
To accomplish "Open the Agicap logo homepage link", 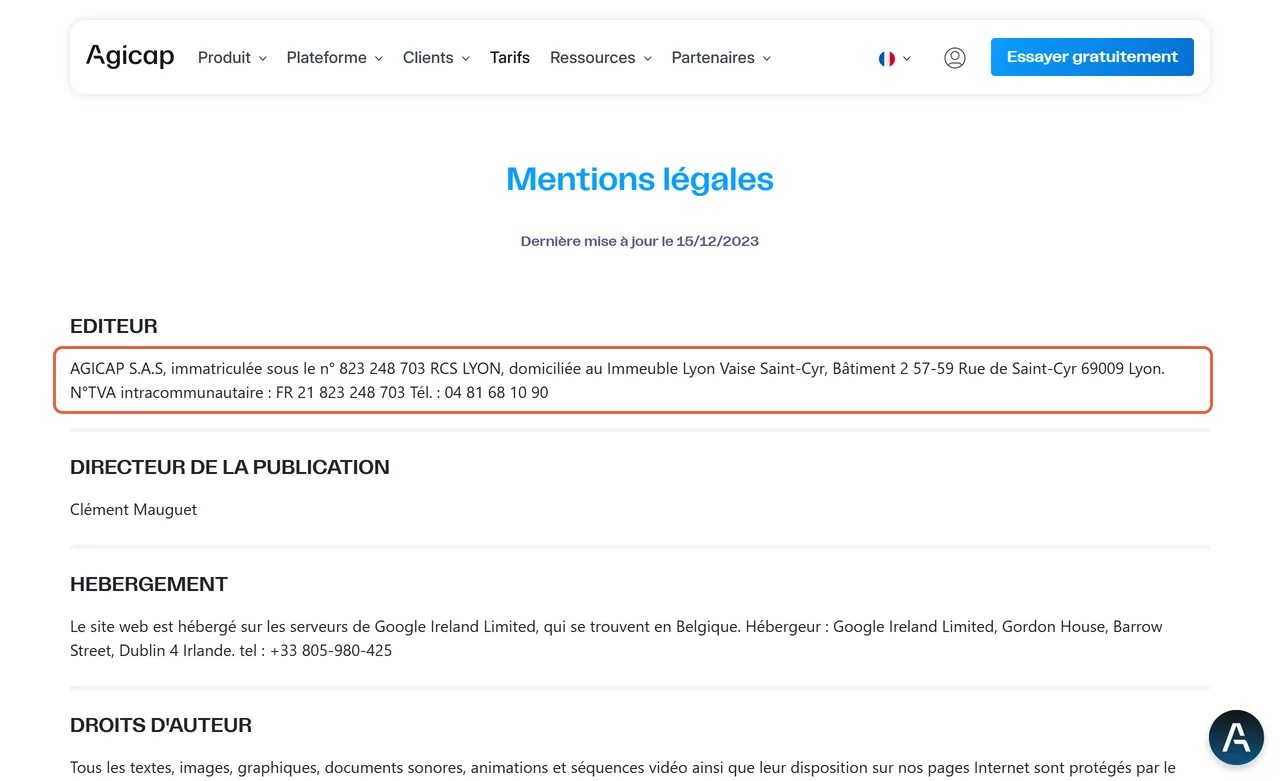I will point(130,57).
